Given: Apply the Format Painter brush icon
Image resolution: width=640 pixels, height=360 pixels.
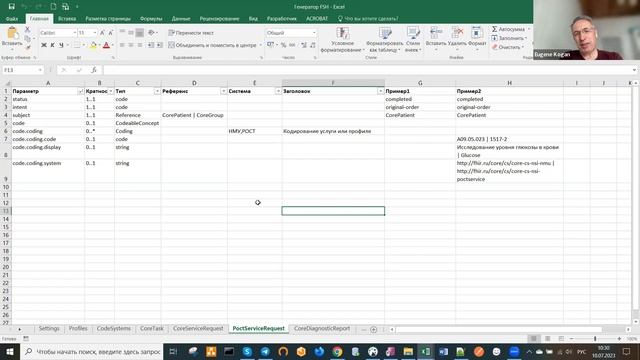Looking at the screenshot, I should [x=27, y=47].
